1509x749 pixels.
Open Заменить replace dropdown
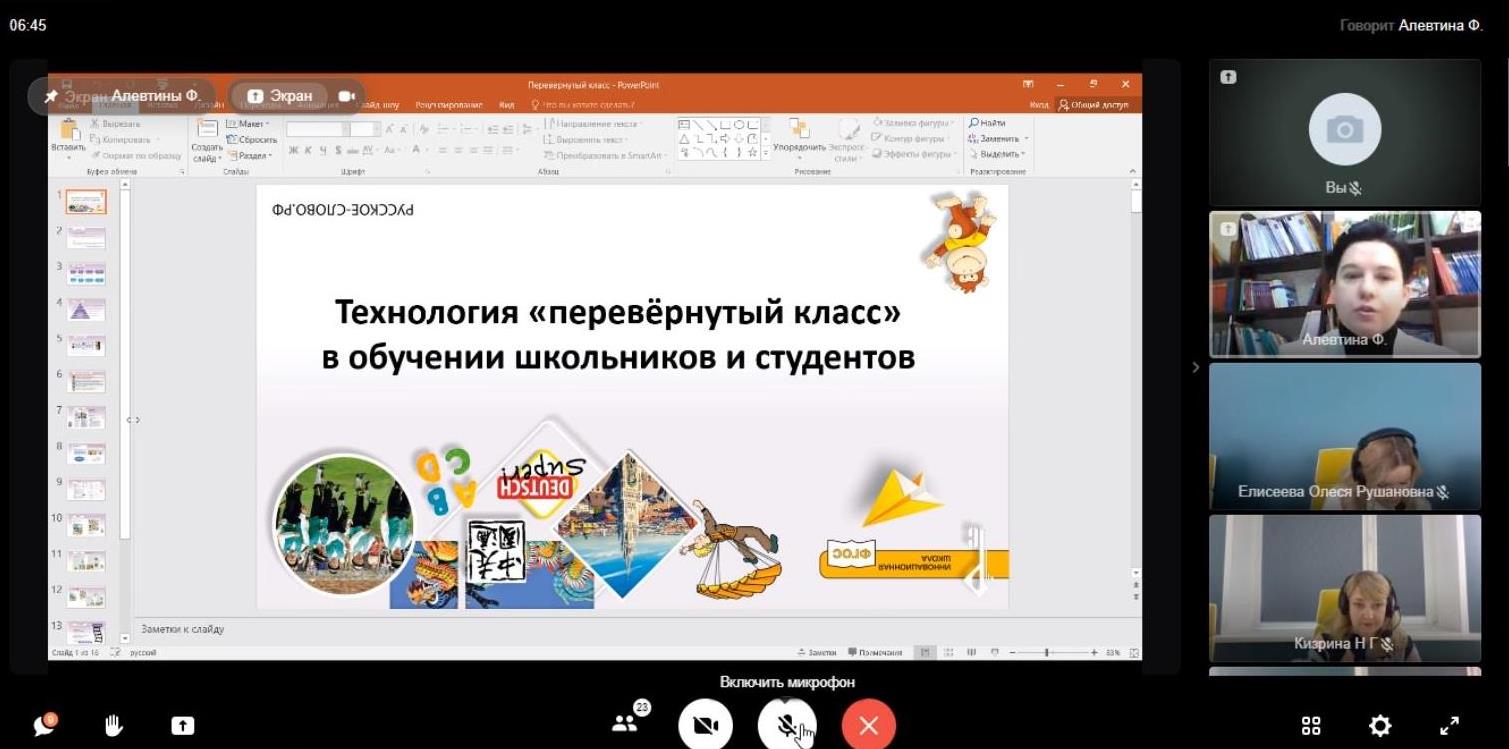[998, 139]
